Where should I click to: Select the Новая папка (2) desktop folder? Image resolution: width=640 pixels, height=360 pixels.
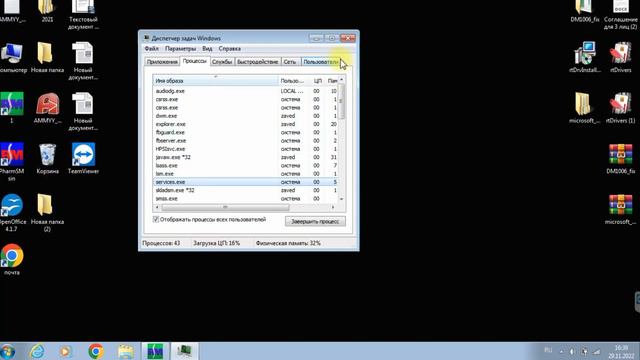[x=47, y=212]
